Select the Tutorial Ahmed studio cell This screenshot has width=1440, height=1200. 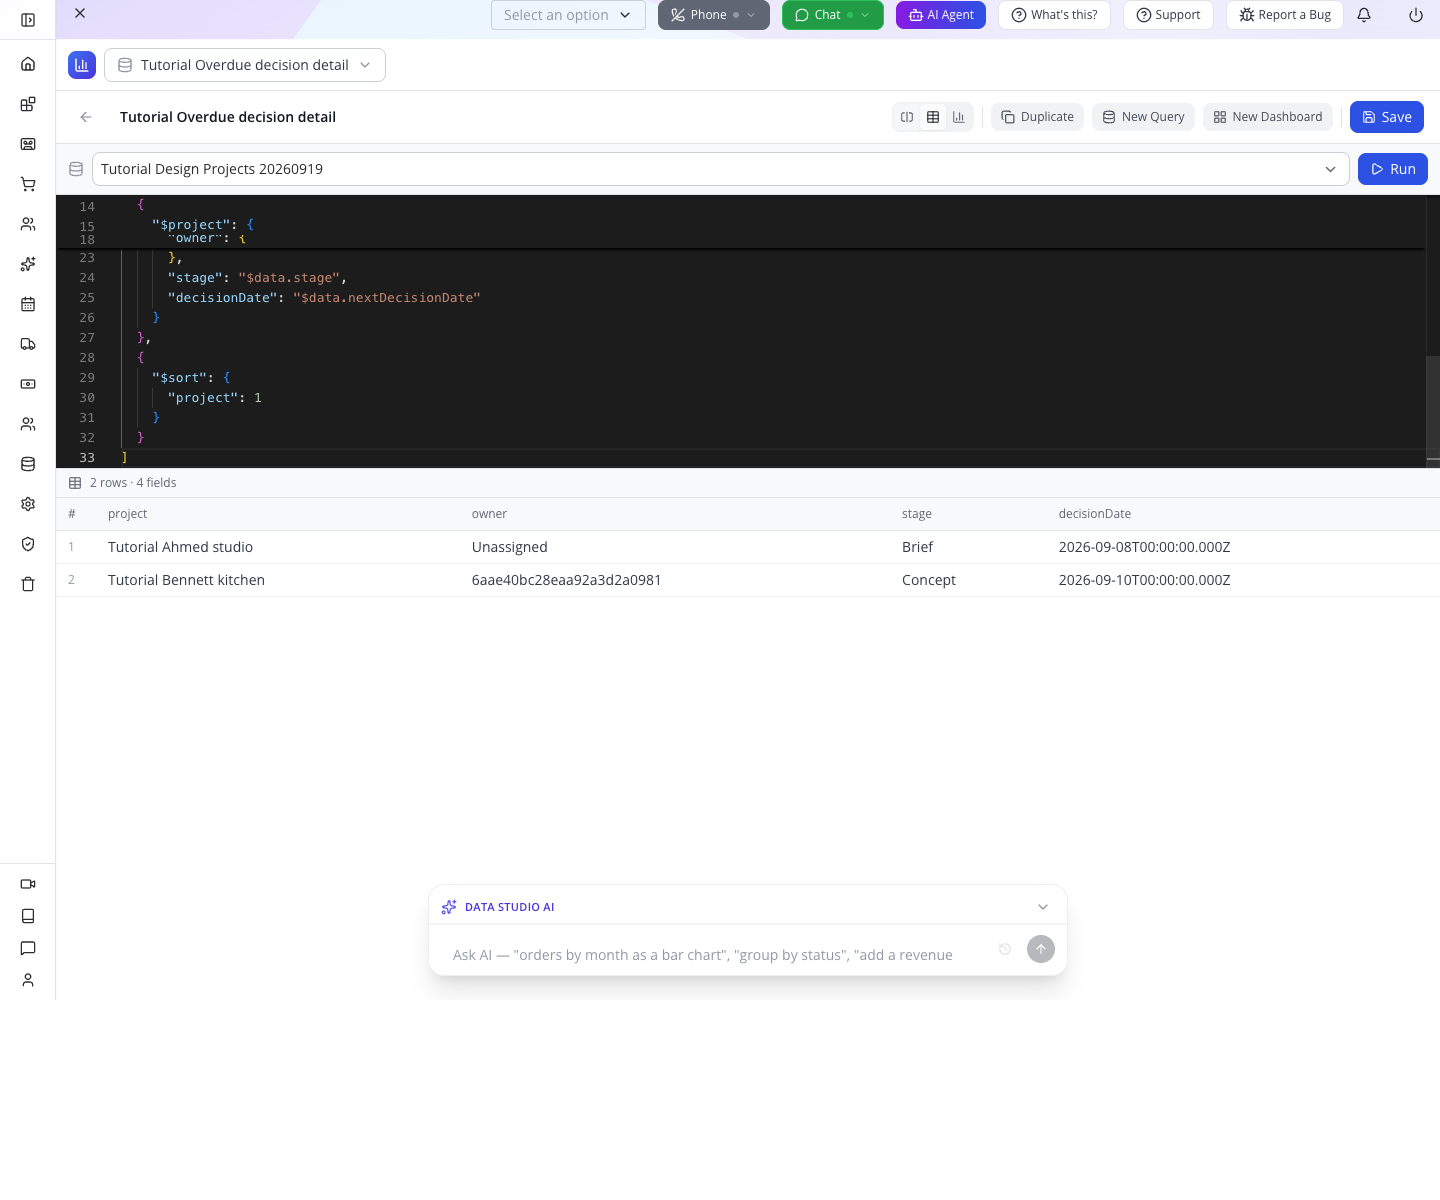(x=180, y=547)
